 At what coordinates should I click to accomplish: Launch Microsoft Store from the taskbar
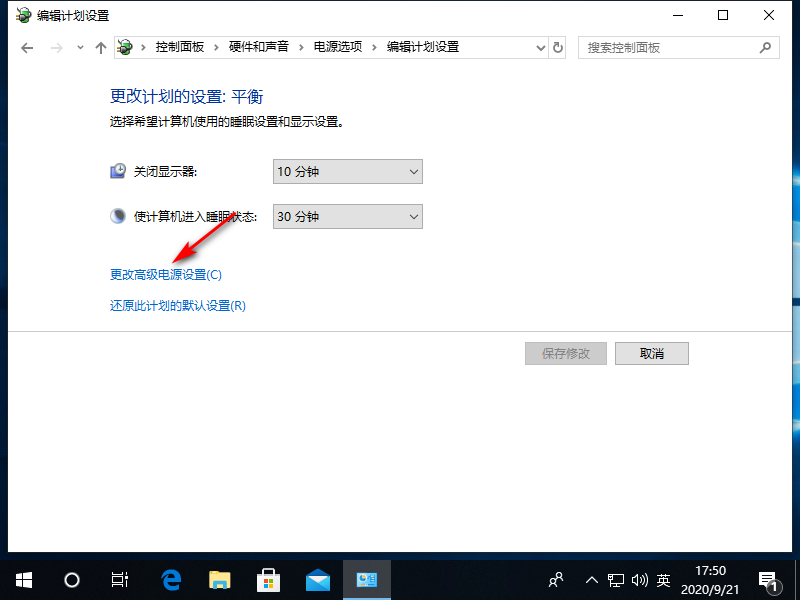(x=269, y=580)
